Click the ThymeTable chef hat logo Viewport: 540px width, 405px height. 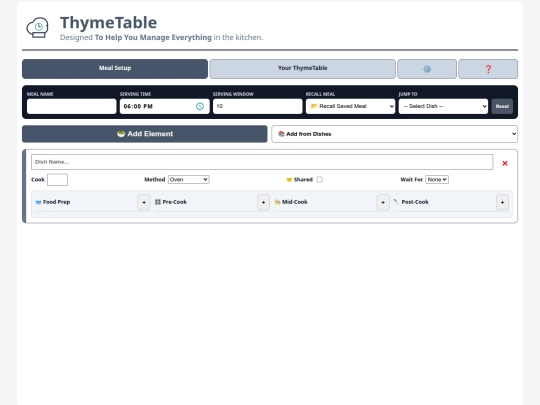[x=37, y=28]
